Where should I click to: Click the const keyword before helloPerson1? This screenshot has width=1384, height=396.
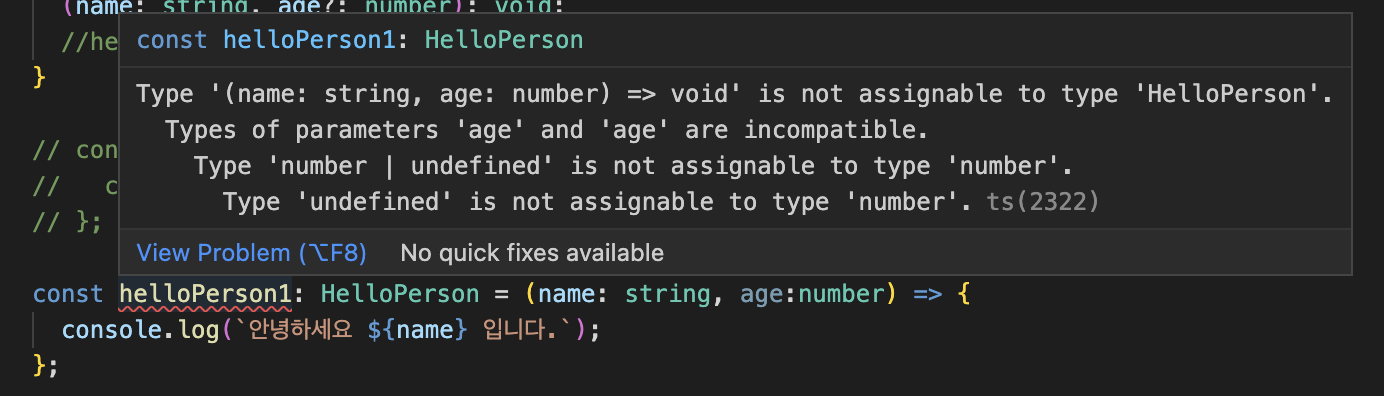pyautogui.click(x=68, y=294)
